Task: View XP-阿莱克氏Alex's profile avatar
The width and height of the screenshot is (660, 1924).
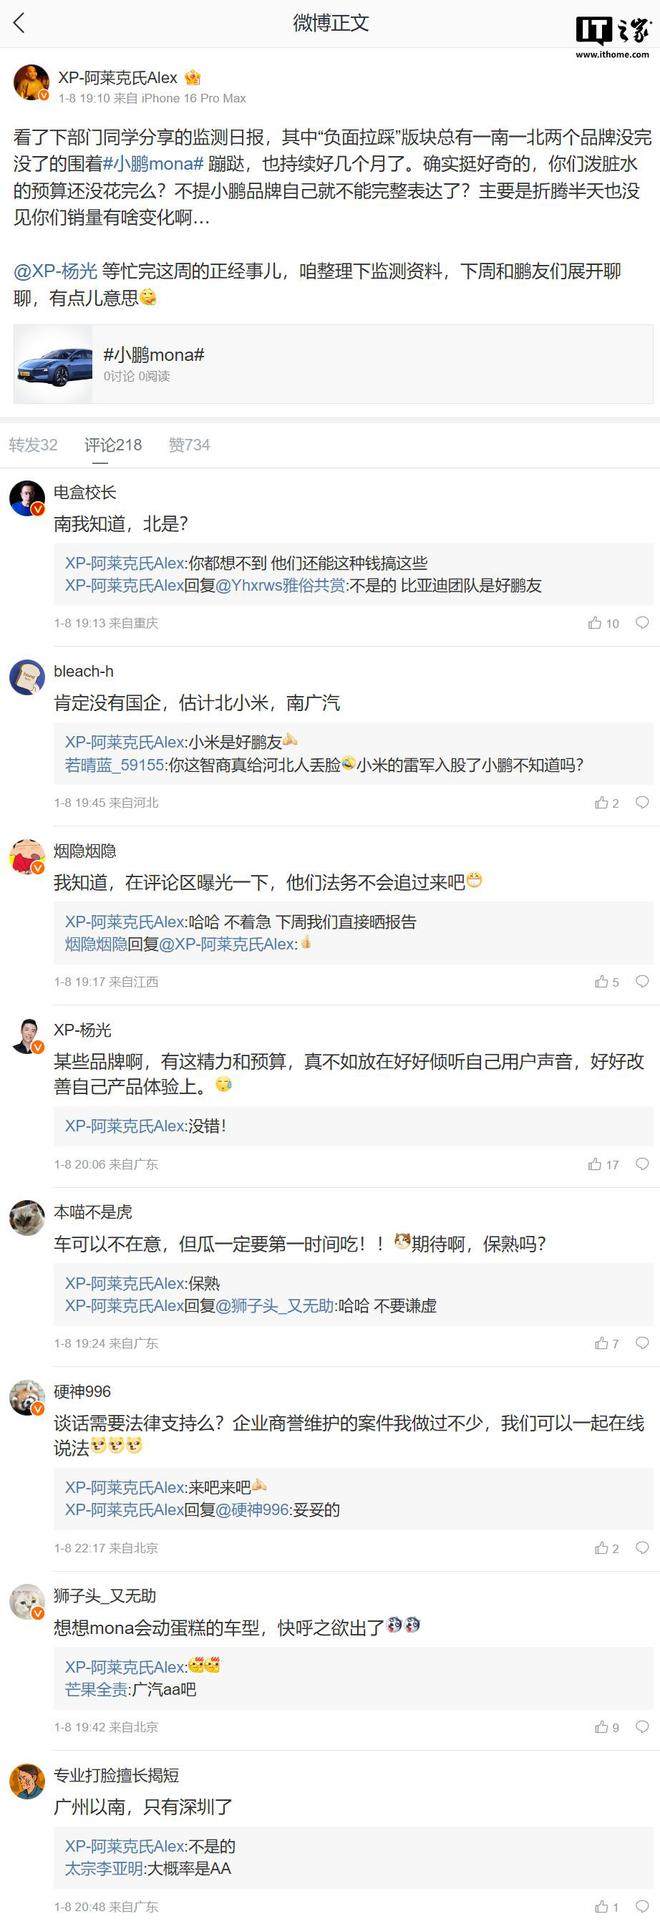Action: [32, 84]
